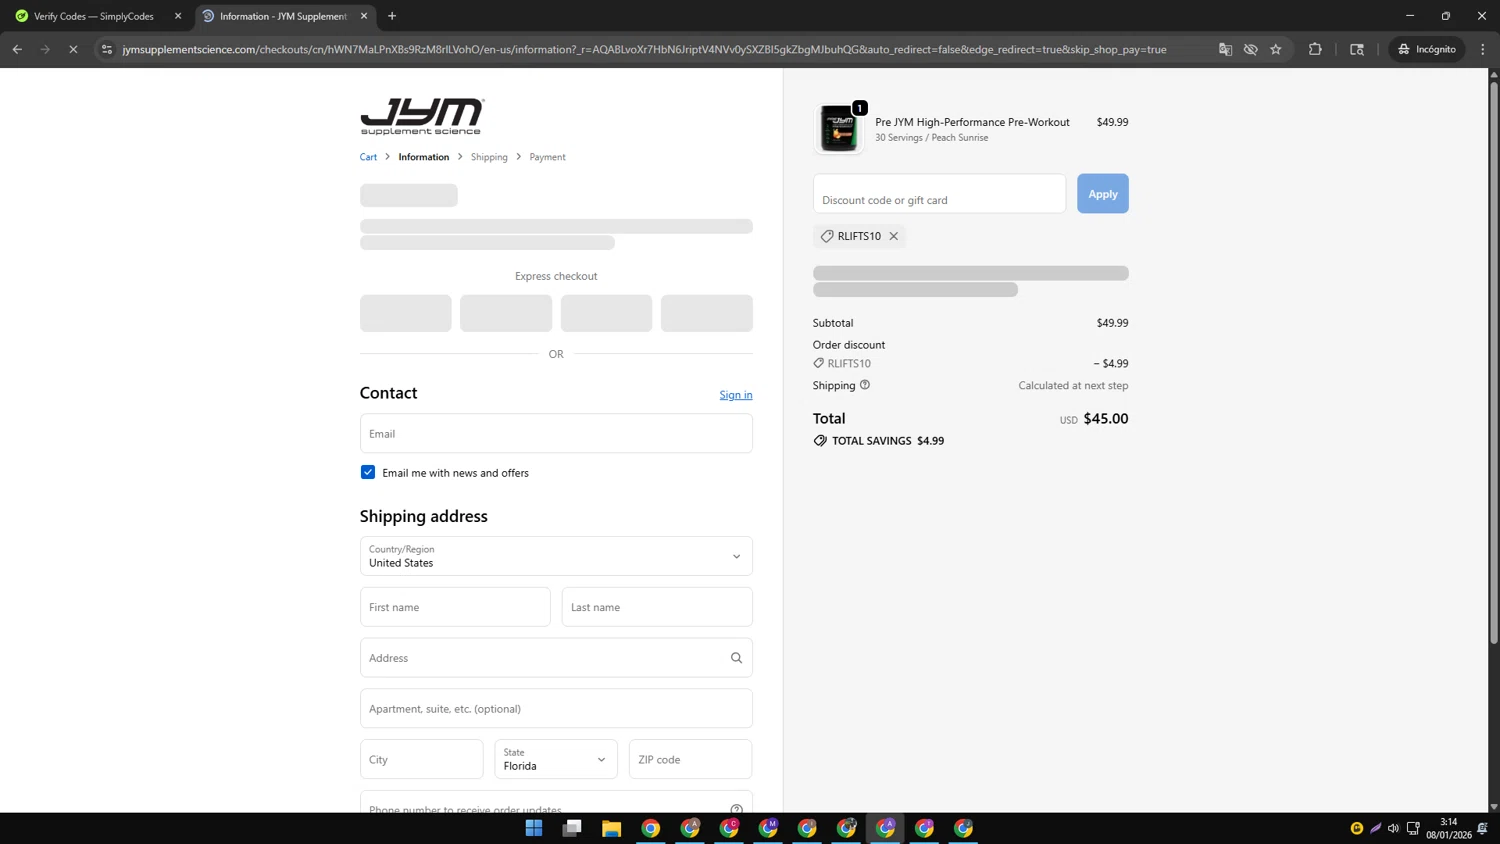Click the Total $45.00 amount

click(x=1106, y=419)
